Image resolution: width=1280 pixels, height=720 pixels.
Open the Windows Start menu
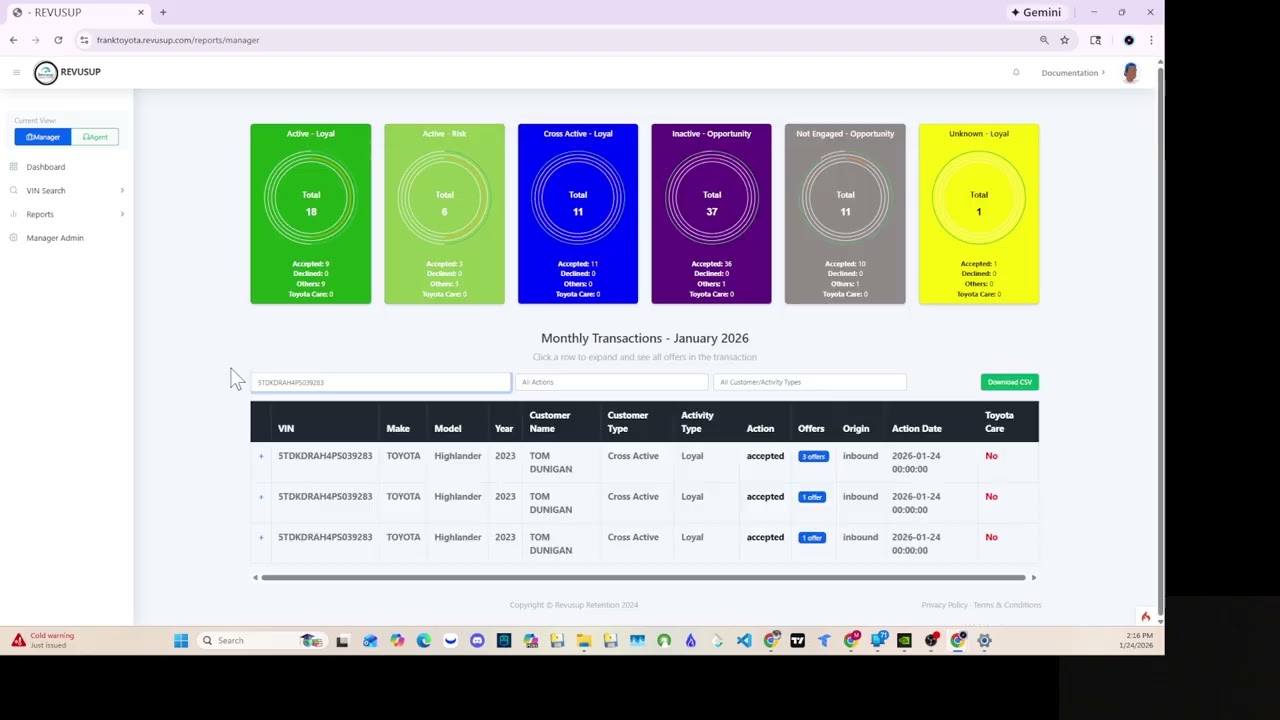point(181,641)
